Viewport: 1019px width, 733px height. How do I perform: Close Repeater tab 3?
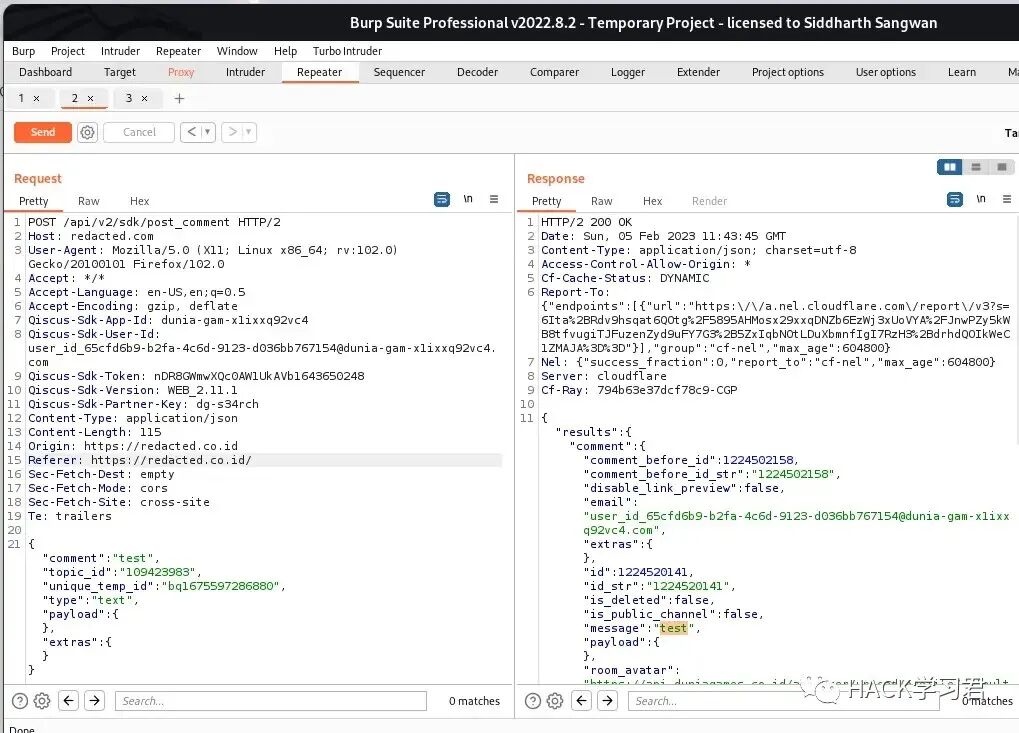point(144,98)
